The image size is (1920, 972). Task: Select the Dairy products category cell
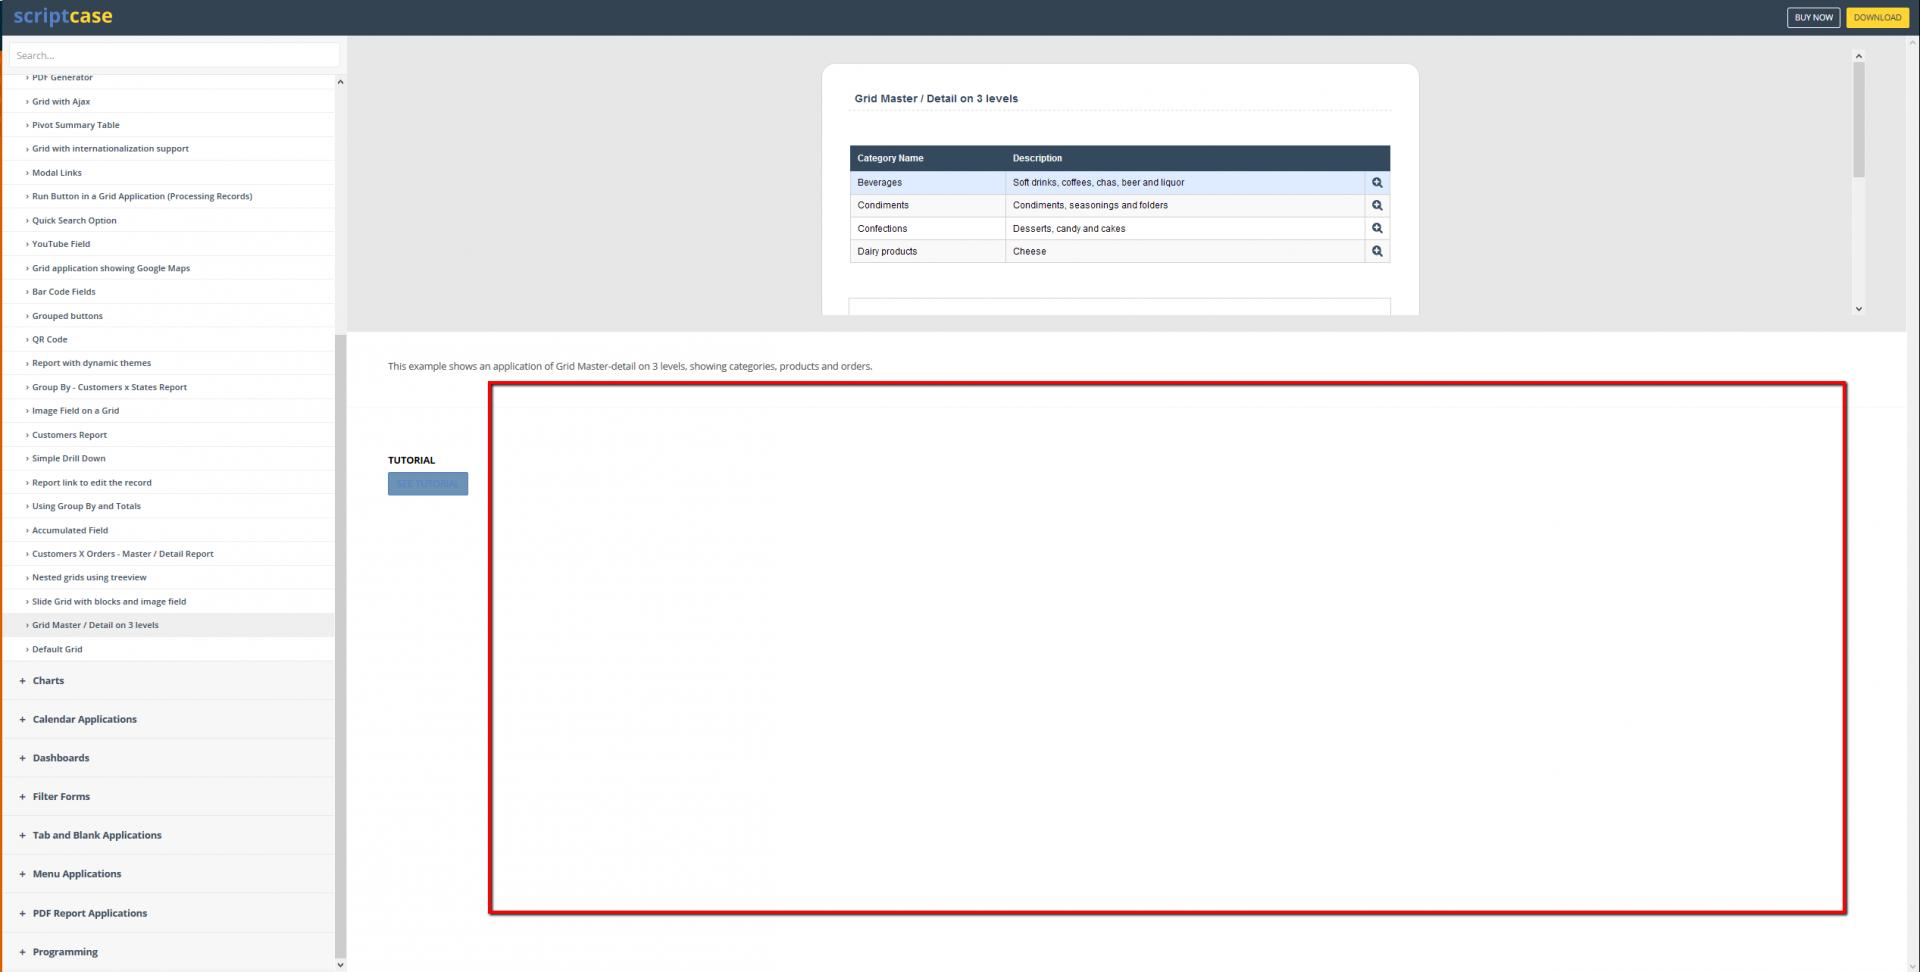pyautogui.click(x=928, y=251)
